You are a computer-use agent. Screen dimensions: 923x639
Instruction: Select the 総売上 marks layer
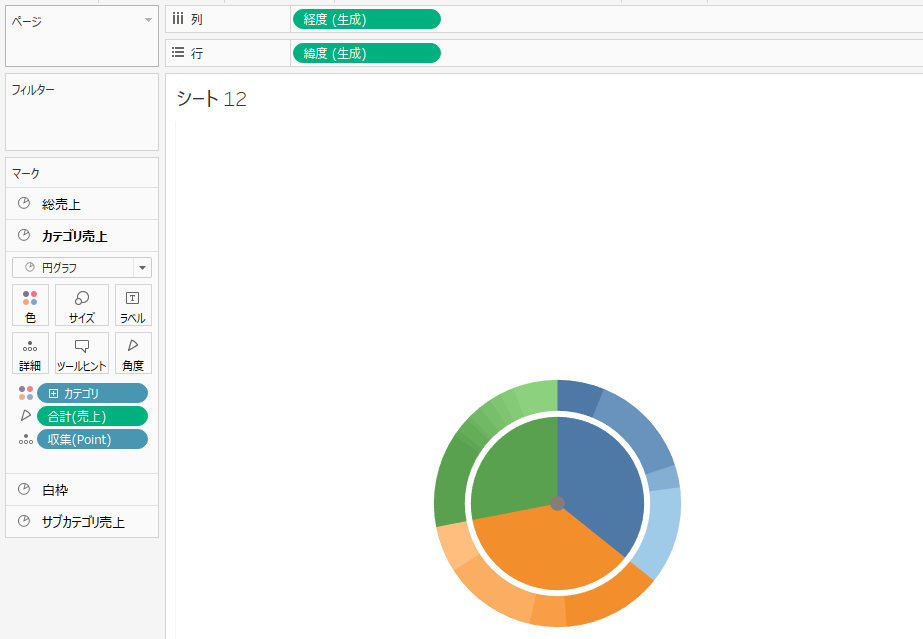[x=60, y=204]
